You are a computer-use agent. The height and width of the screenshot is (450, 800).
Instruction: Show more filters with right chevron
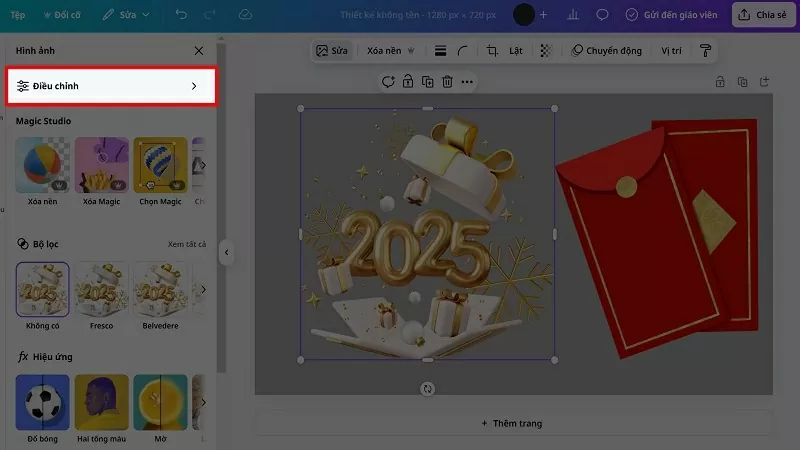203,290
